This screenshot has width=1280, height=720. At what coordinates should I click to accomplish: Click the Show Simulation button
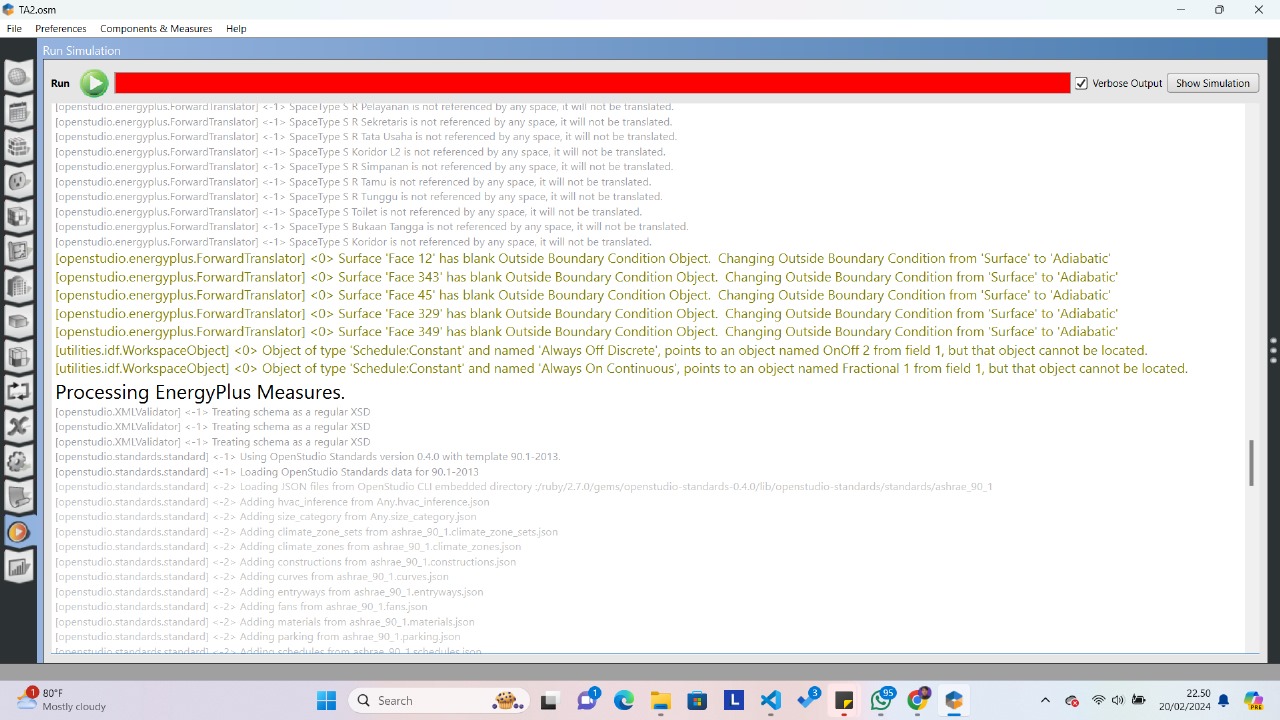[x=1212, y=83]
